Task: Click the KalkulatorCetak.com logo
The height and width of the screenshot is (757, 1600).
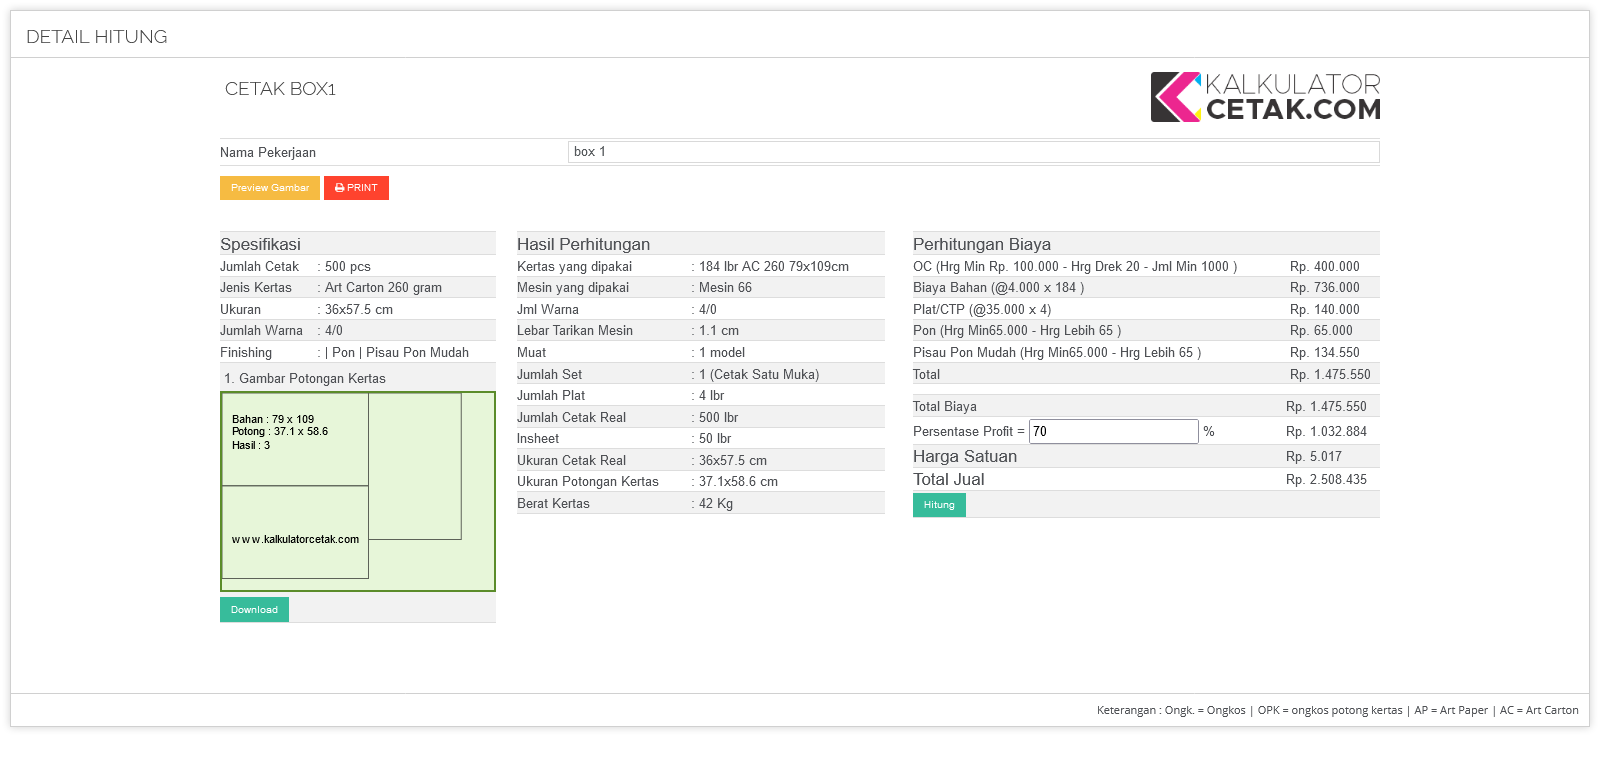Action: (x=1265, y=97)
